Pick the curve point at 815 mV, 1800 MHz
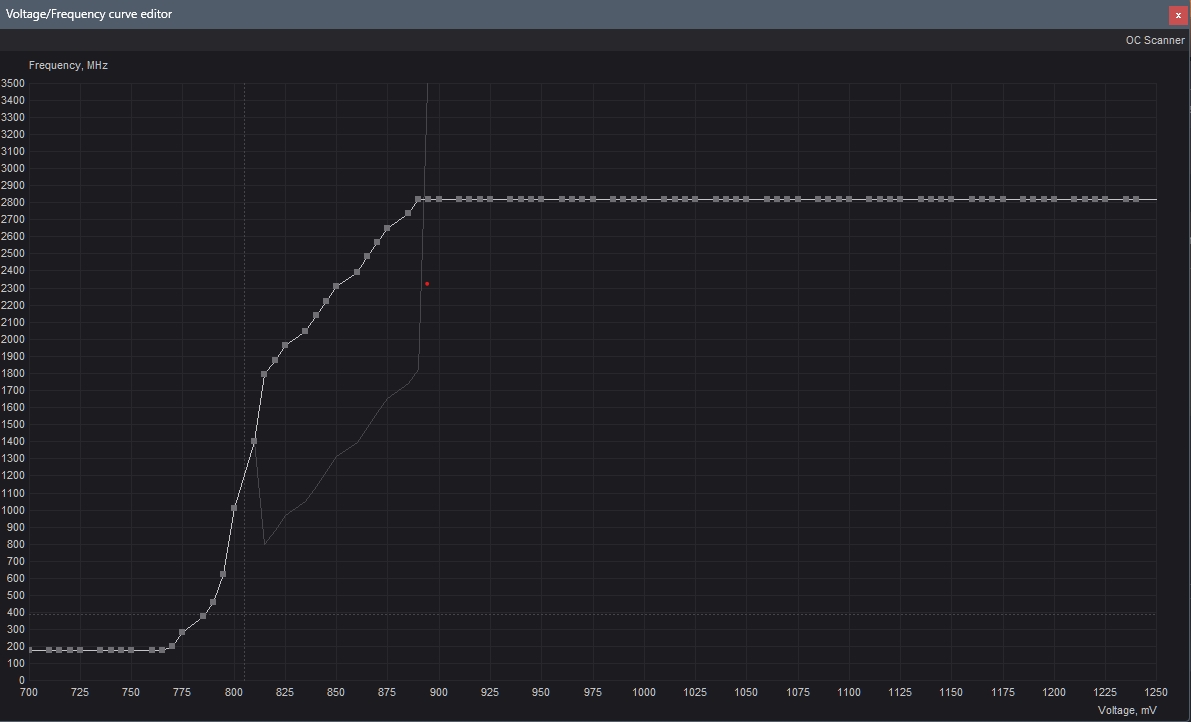 point(264,374)
